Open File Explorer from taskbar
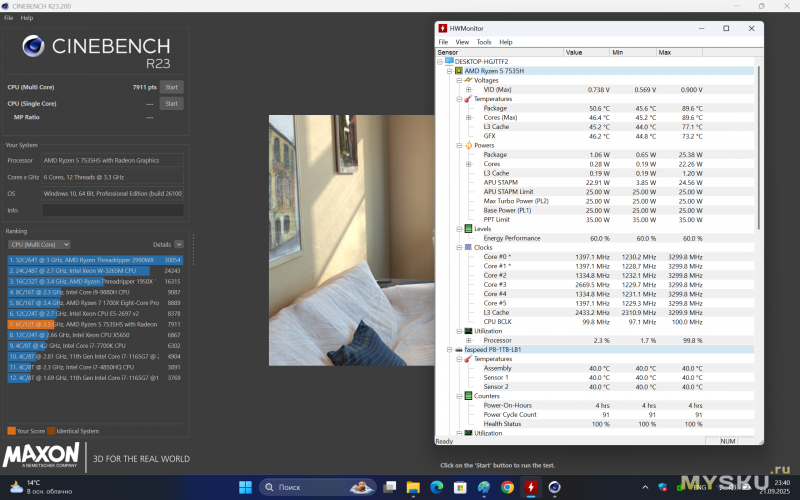Image resolution: width=800 pixels, height=500 pixels. (413, 487)
